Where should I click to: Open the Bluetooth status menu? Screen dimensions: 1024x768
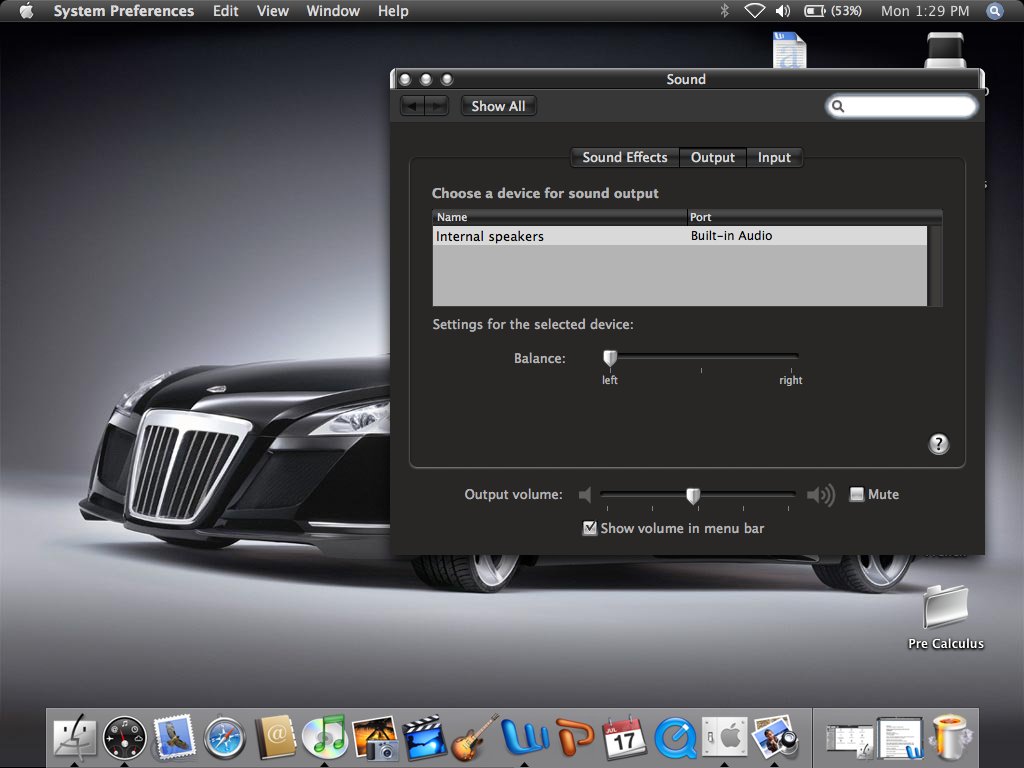[725, 11]
